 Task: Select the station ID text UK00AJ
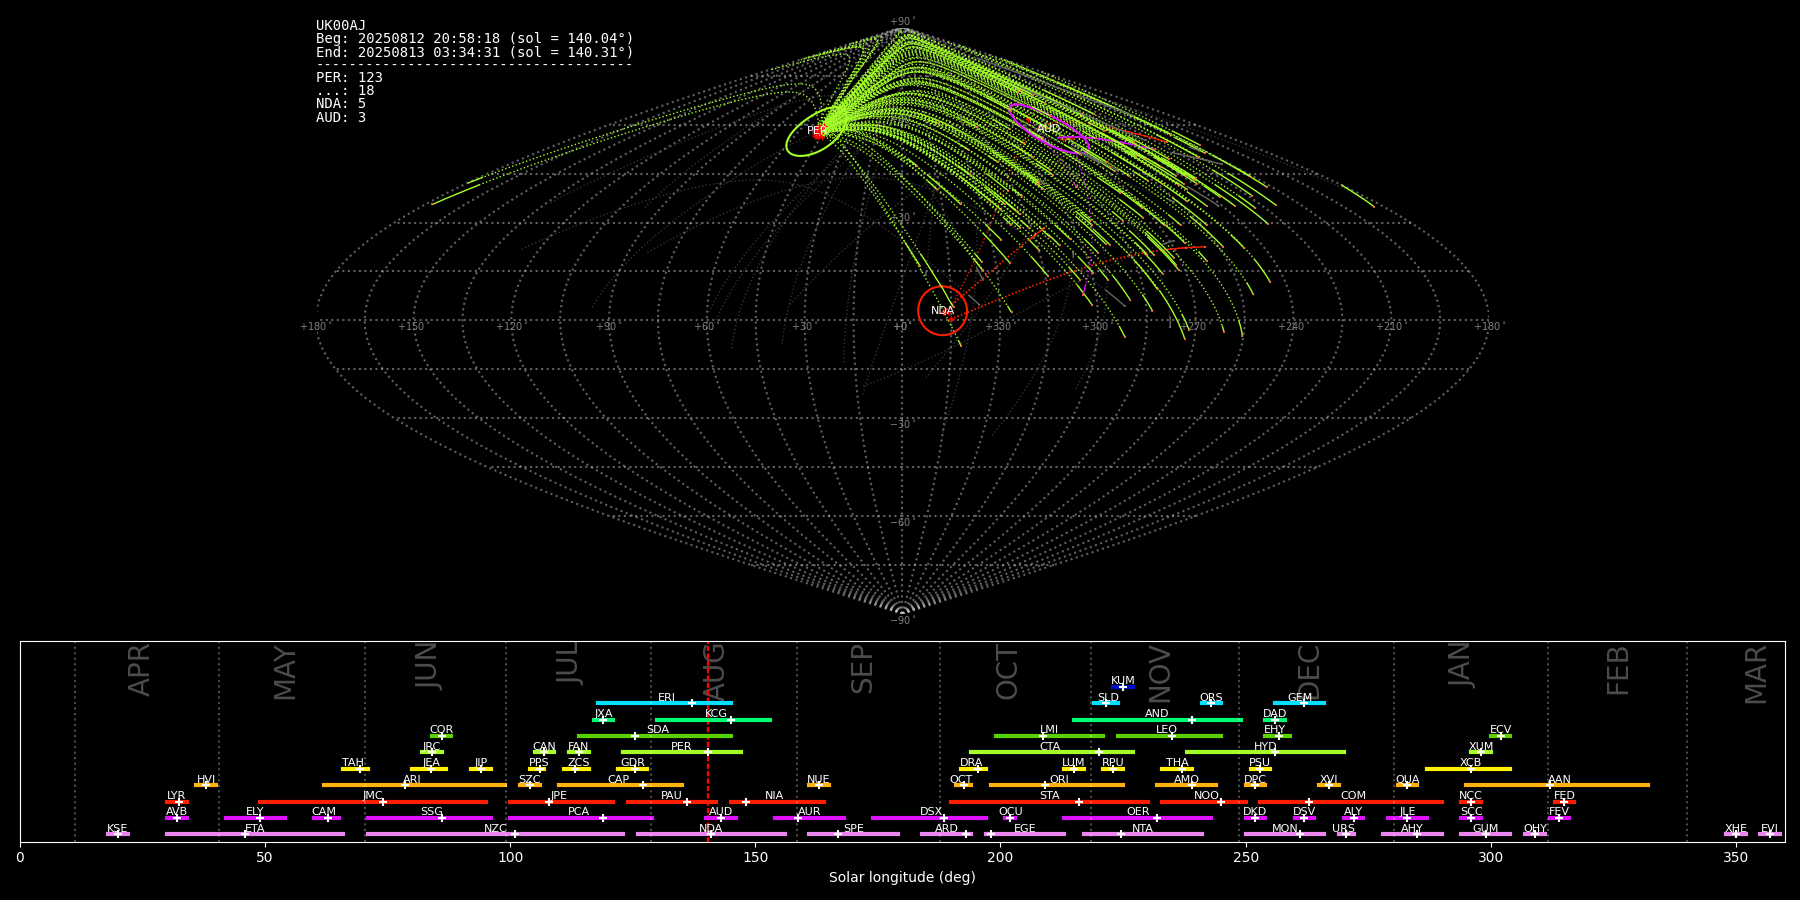341,26
